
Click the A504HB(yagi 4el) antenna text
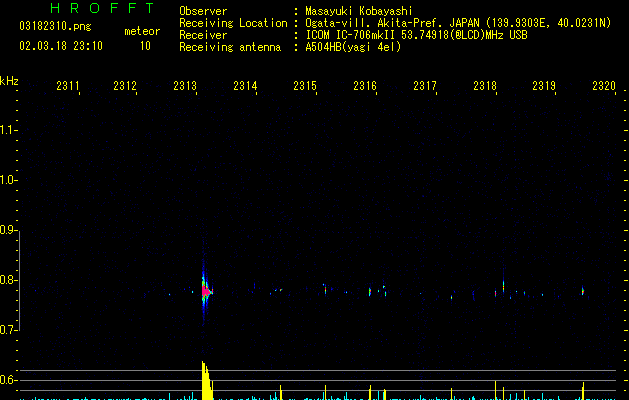[x=353, y=47]
